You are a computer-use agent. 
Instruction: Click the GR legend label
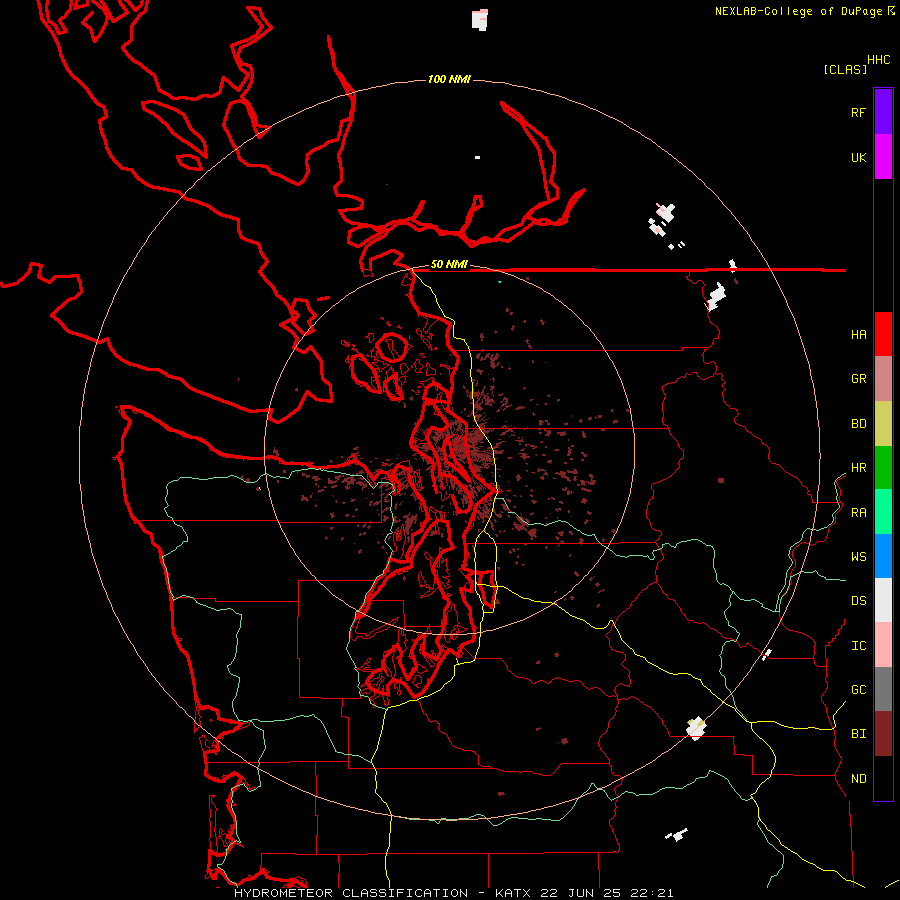[858, 379]
